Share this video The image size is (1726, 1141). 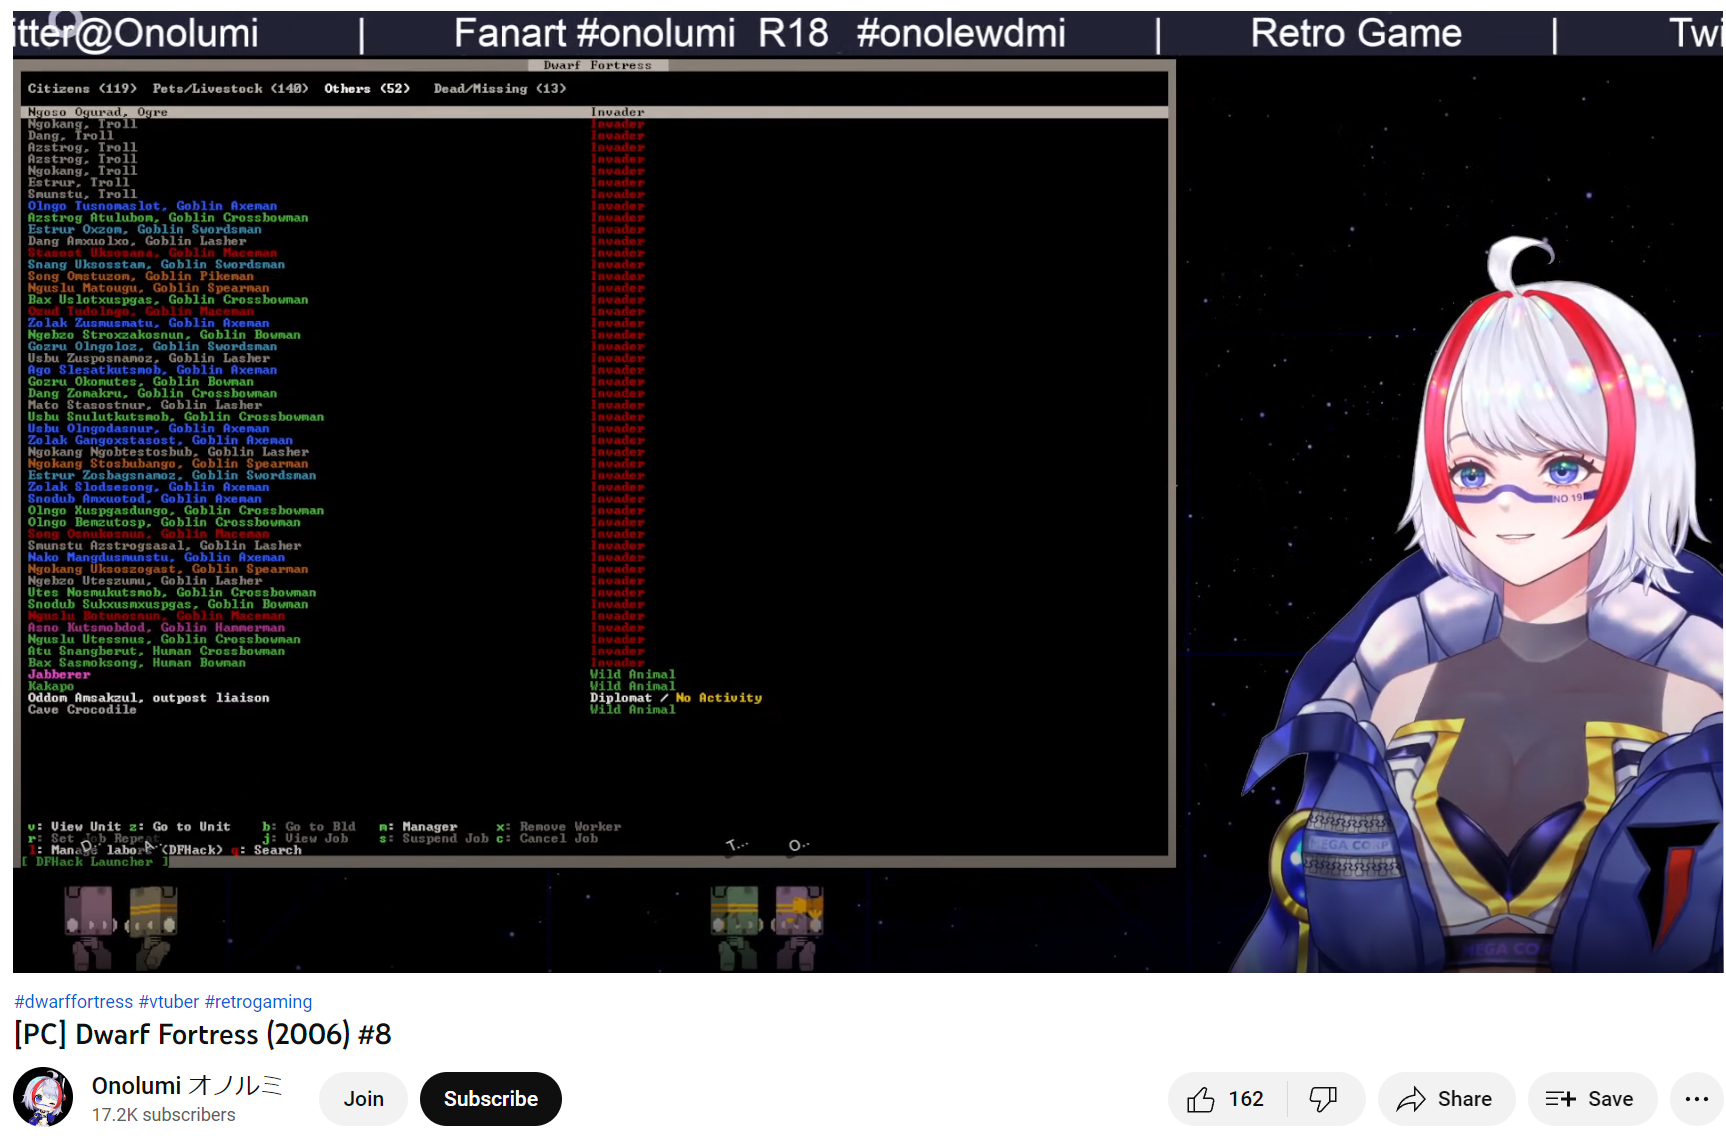tap(1446, 1099)
